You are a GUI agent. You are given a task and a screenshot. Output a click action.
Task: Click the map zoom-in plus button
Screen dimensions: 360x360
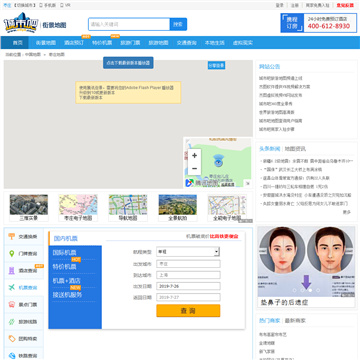click(x=194, y=155)
